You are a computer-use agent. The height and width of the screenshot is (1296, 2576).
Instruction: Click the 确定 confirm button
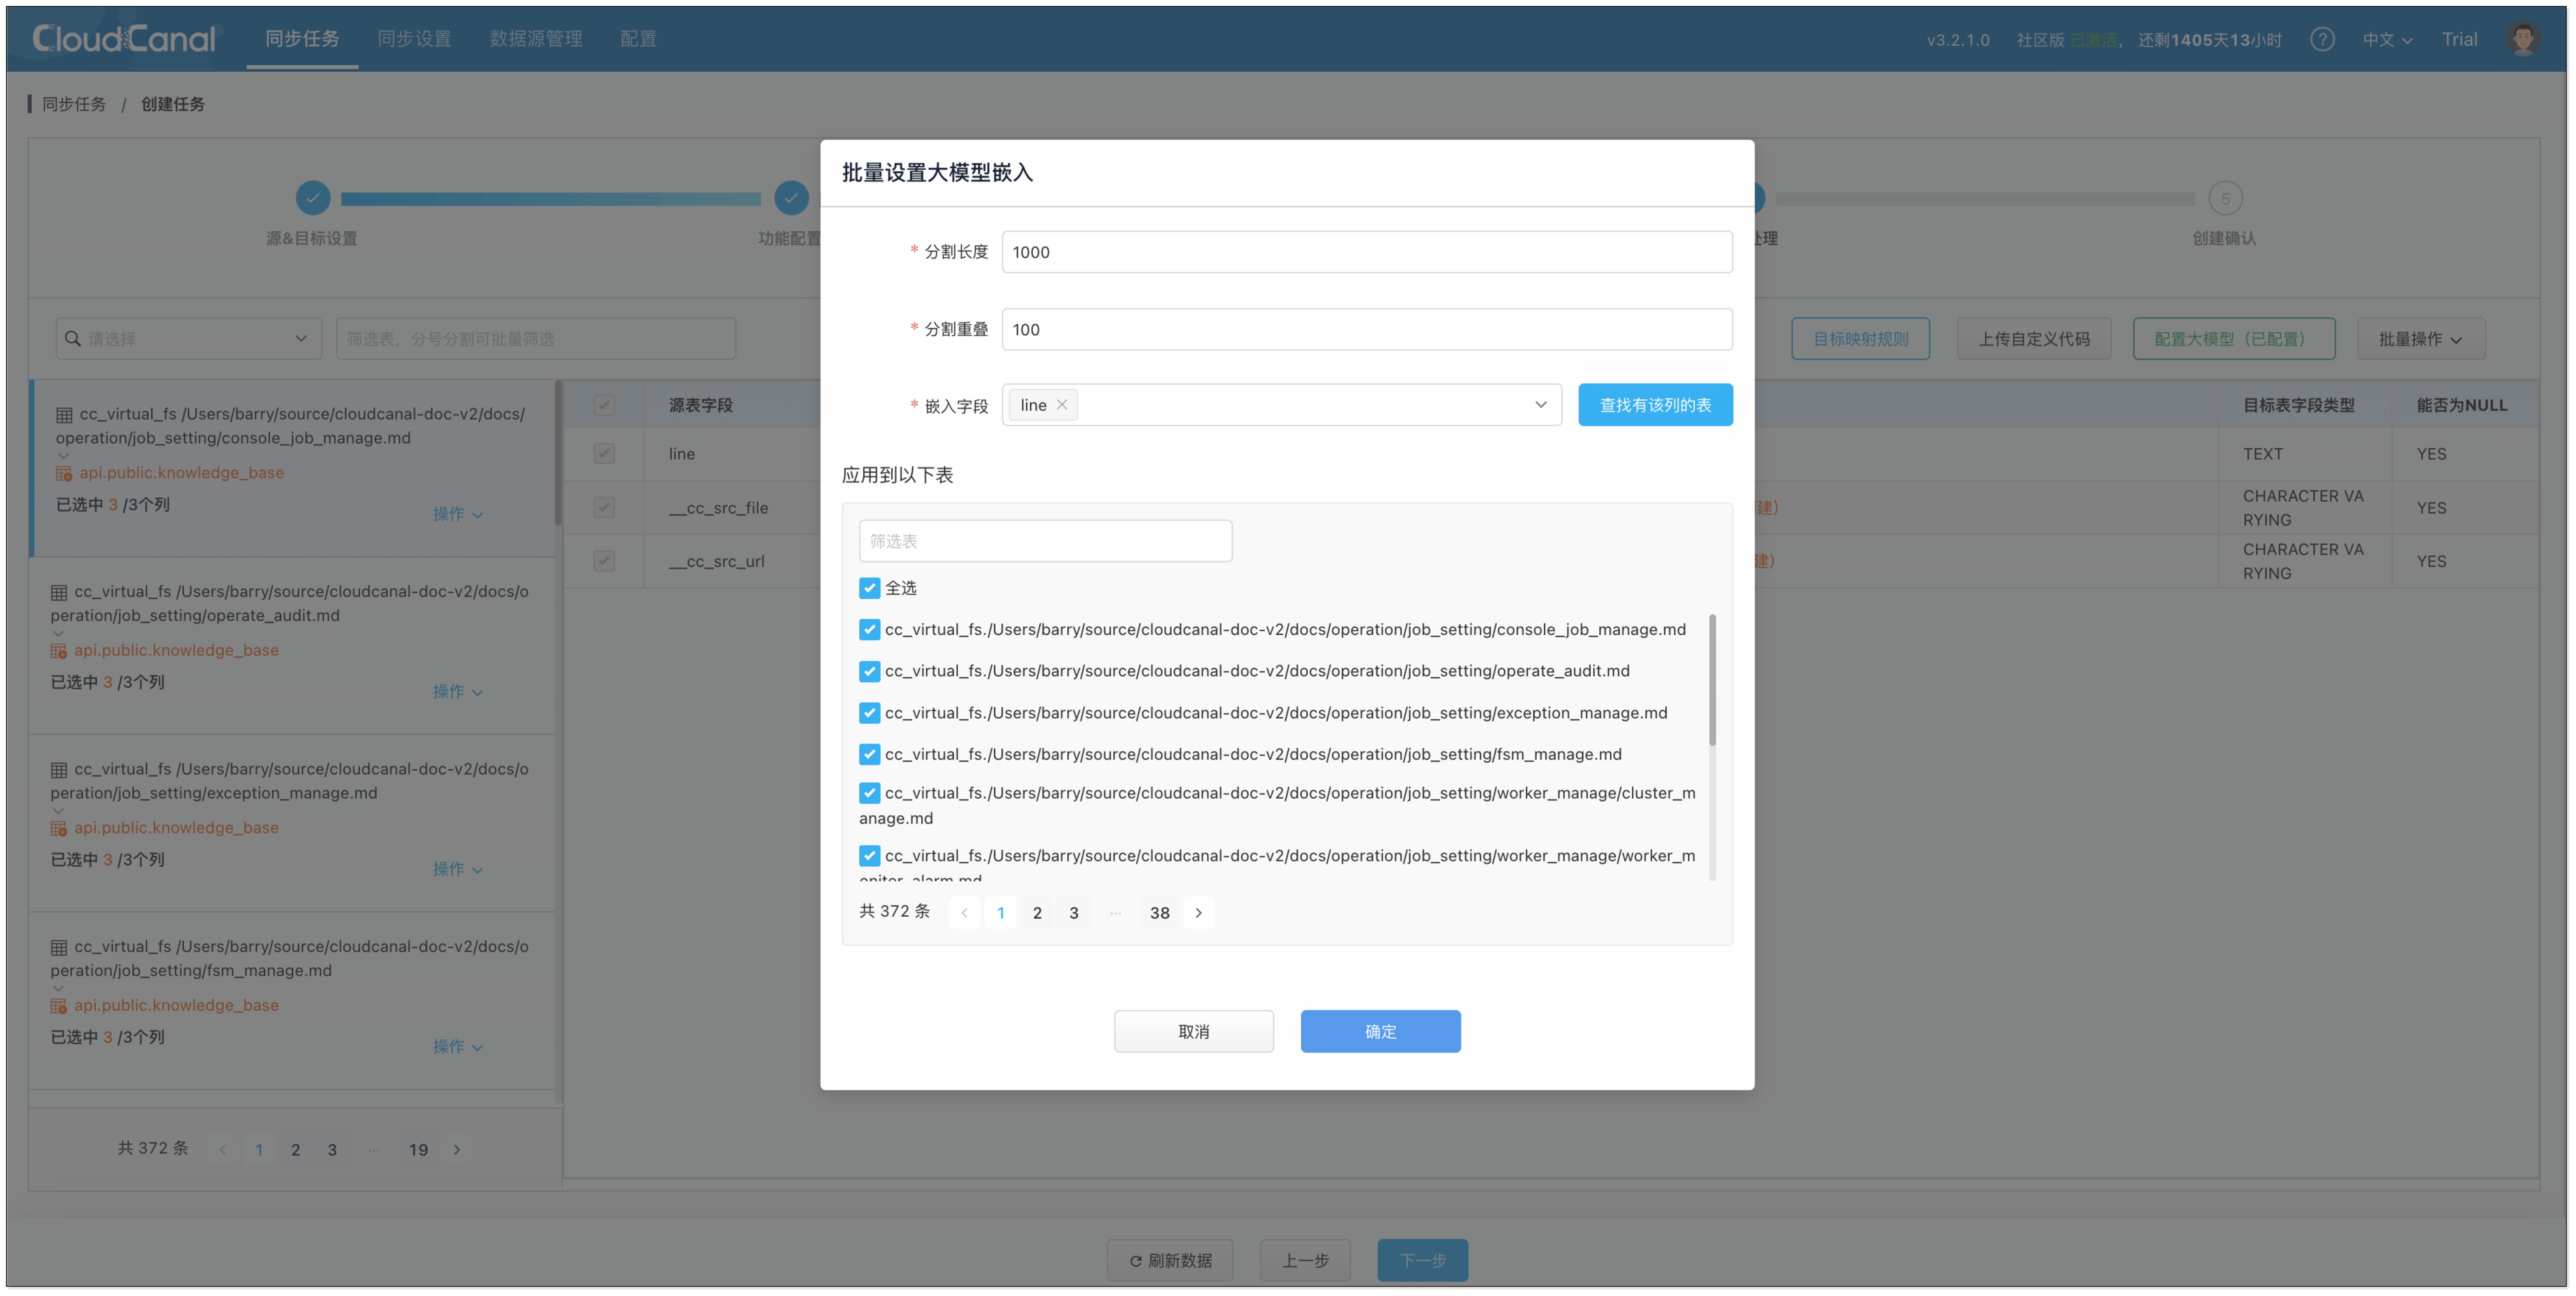(x=1380, y=1031)
